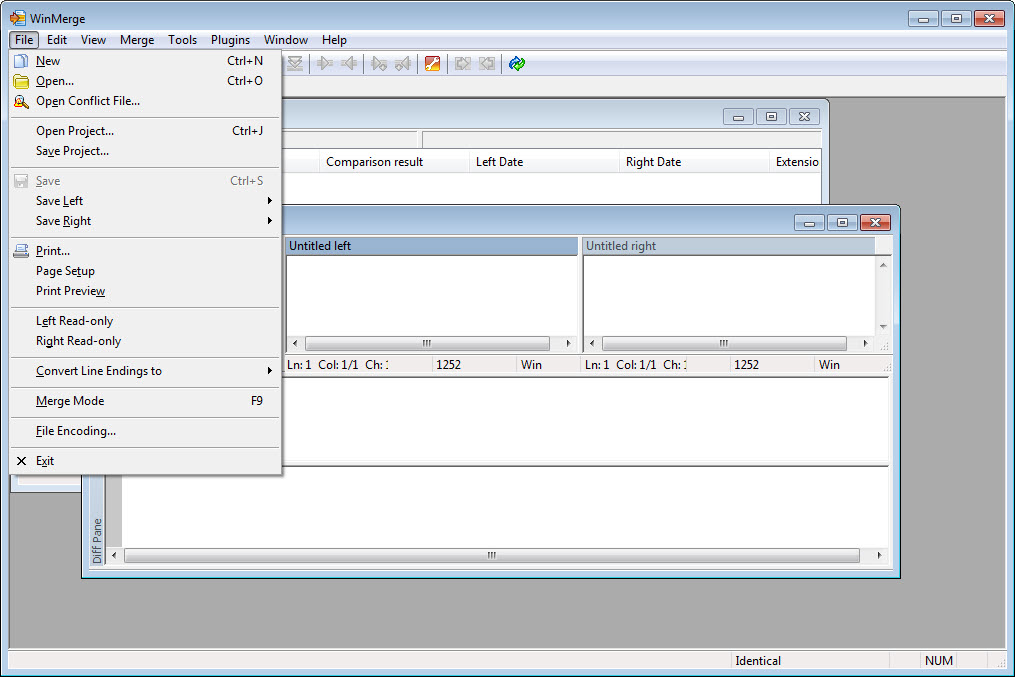Activate the Untitled left pane header
Screen dimensions: 1015x677
[432, 246]
